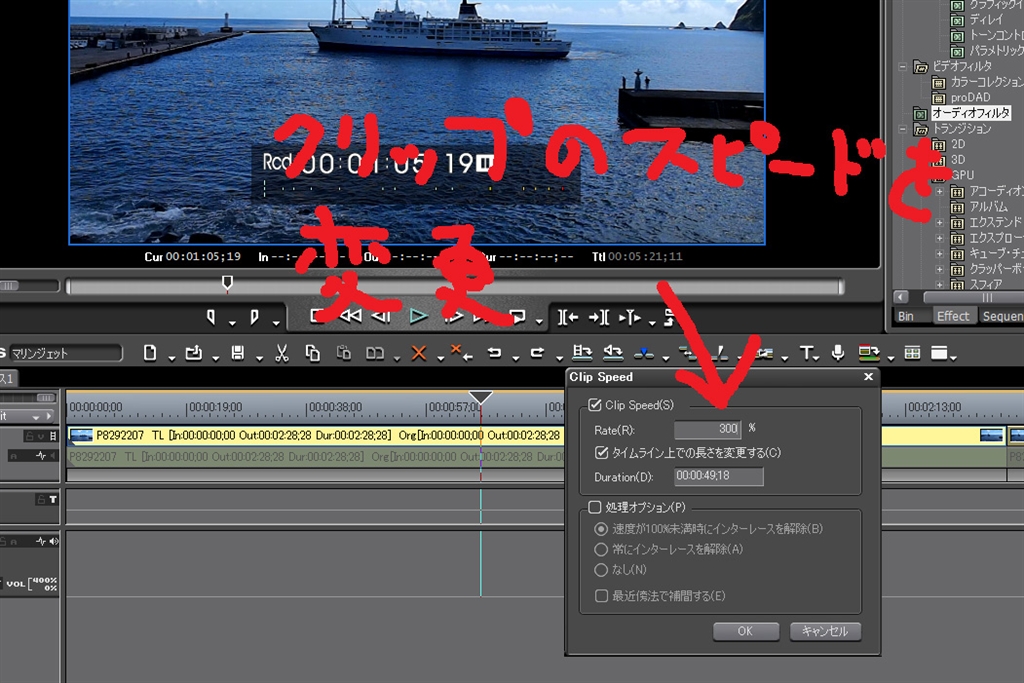
Task: Click the Toggle Bin Window grid icon
Action: pyautogui.click(x=912, y=353)
